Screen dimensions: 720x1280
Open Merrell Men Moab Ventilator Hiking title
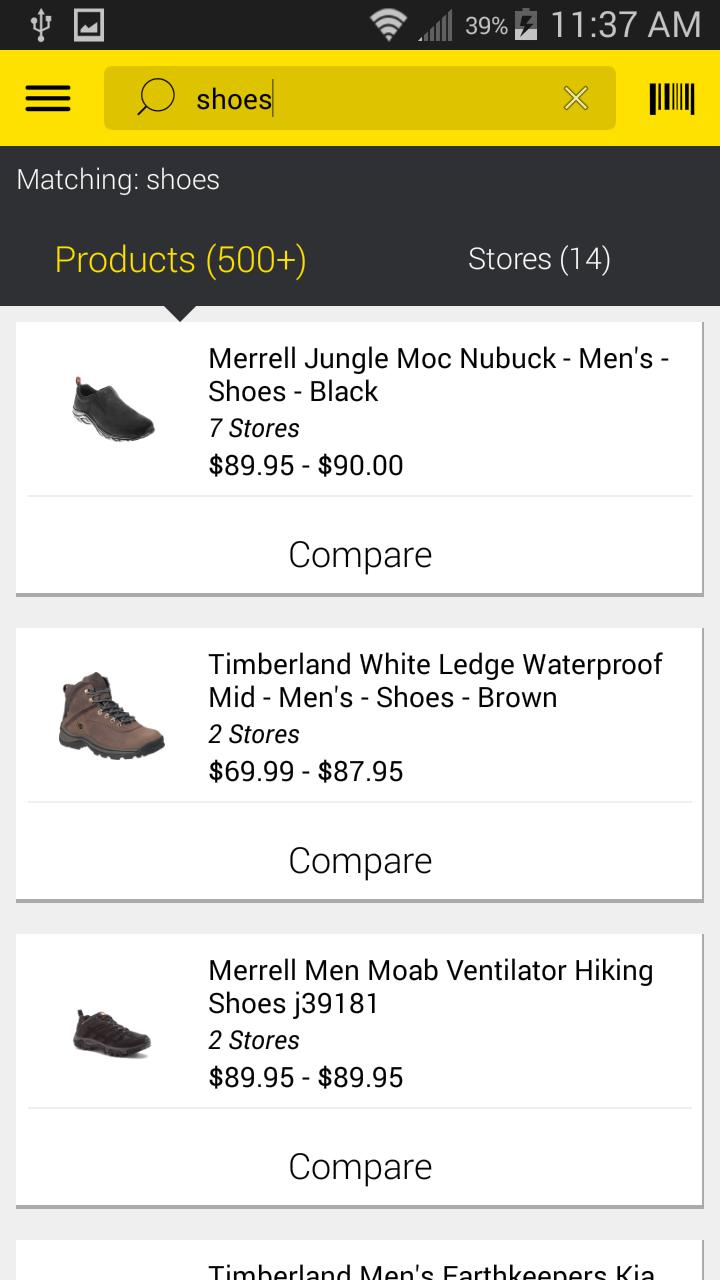pyautogui.click(x=430, y=987)
